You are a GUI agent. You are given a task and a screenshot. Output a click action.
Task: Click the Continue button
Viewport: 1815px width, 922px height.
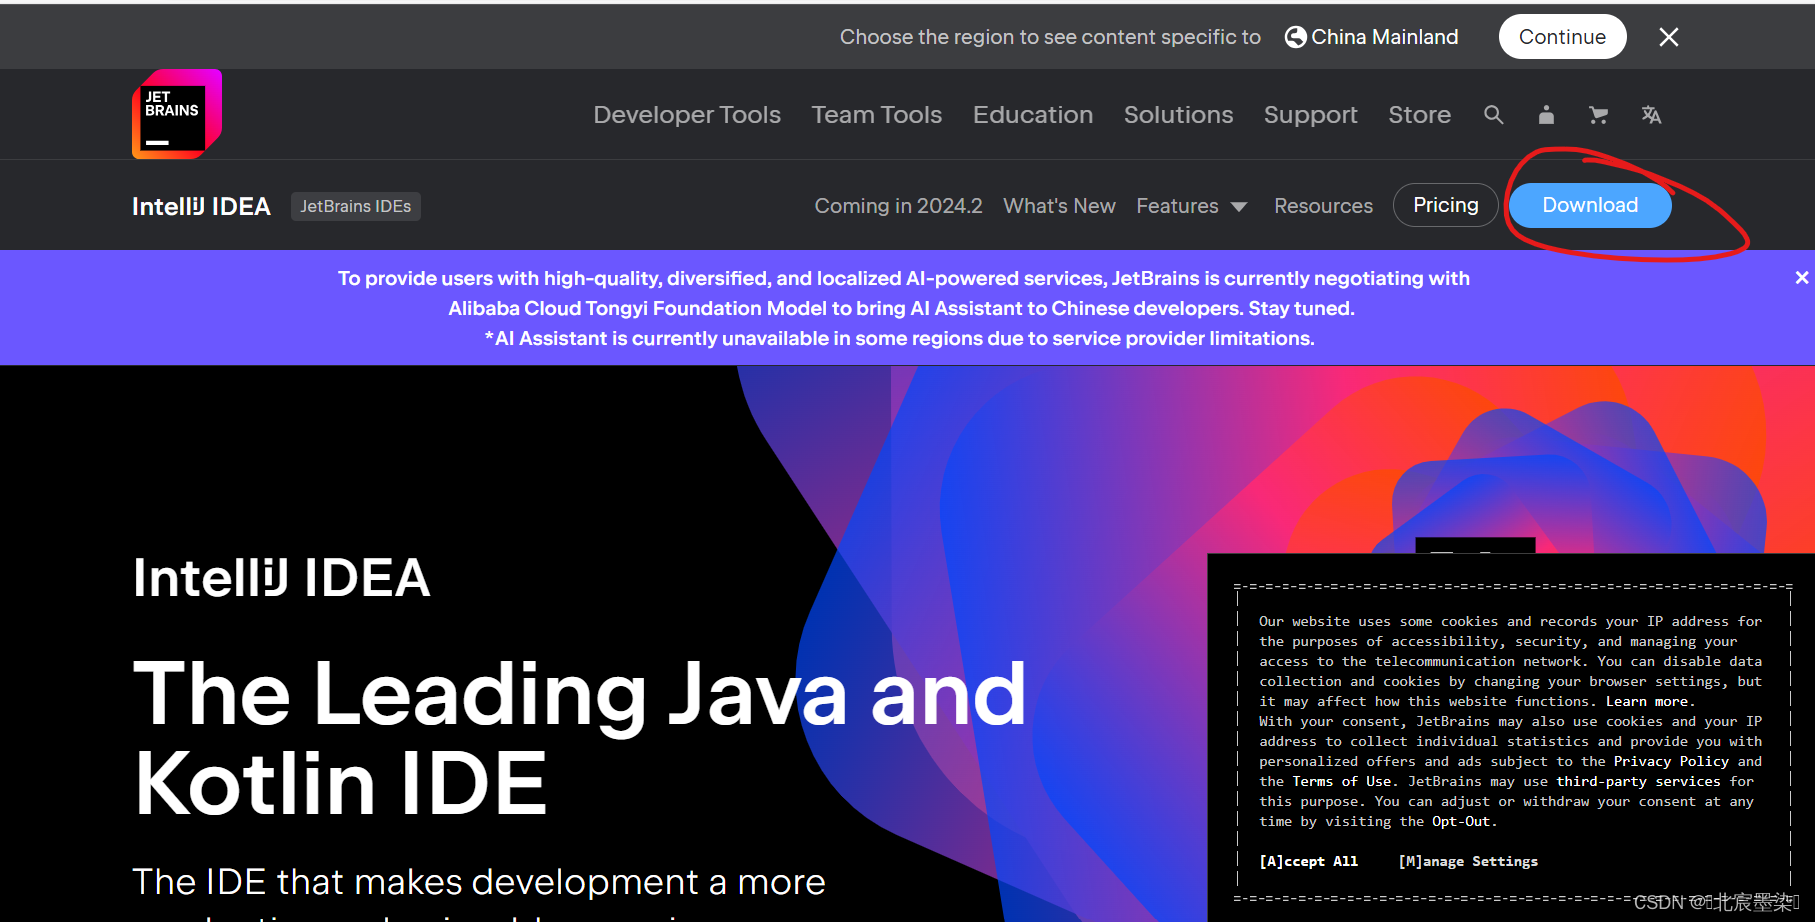[x=1562, y=37]
